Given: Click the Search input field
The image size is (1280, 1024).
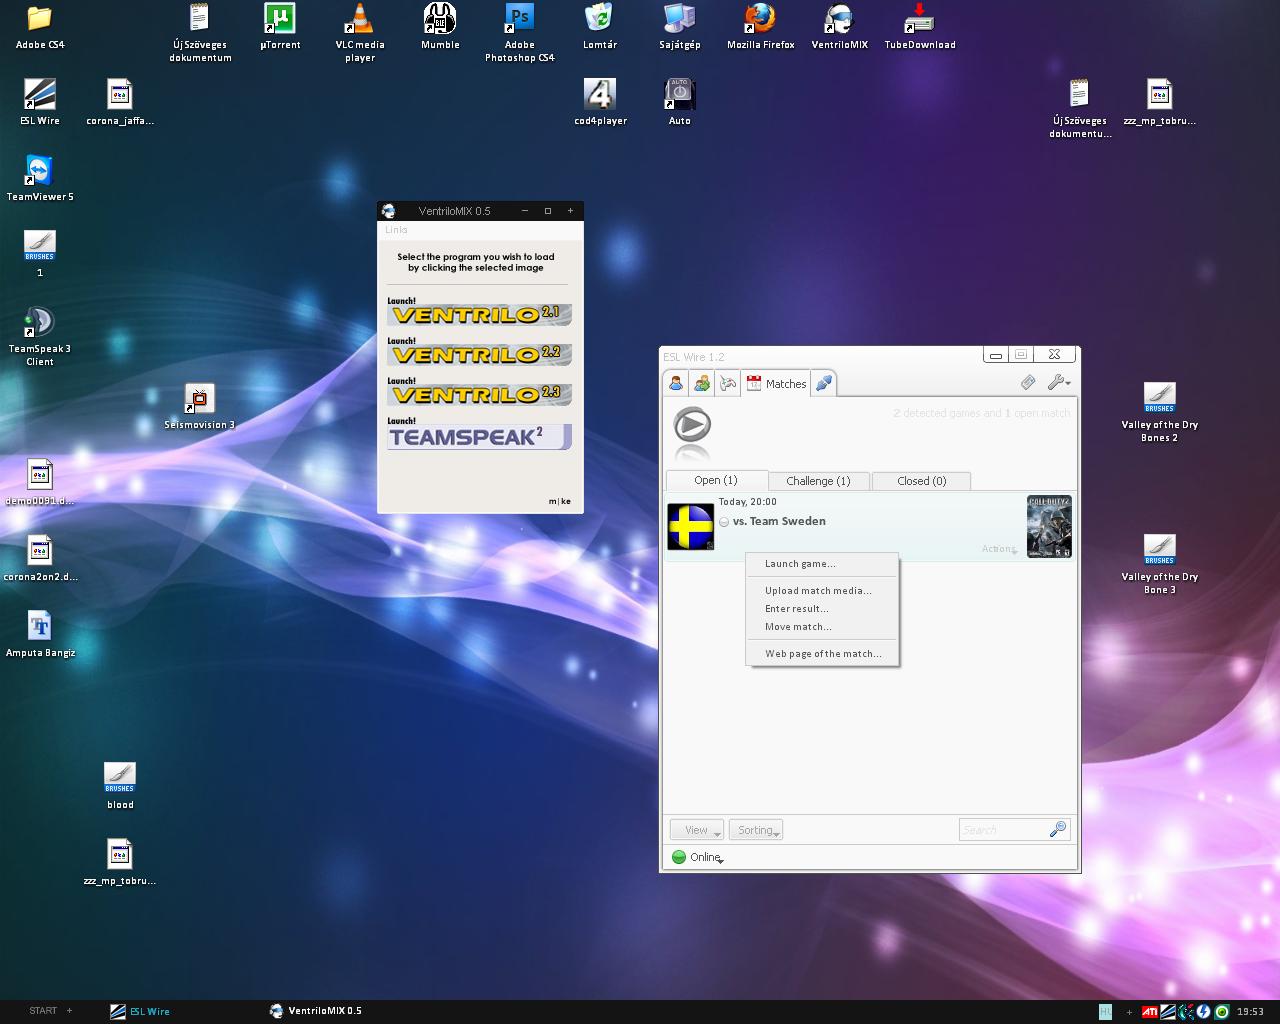Looking at the screenshot, I should [1002, 830].
